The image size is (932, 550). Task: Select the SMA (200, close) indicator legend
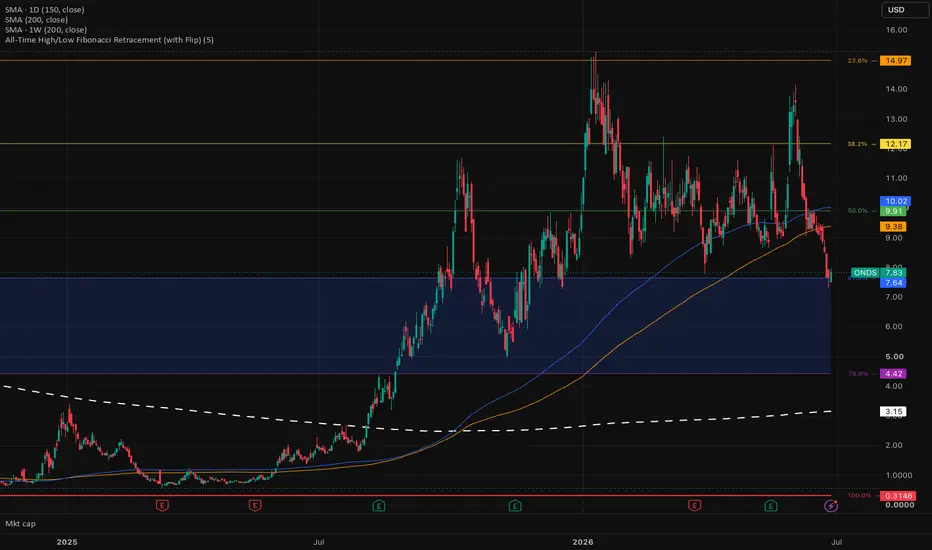point(36,20)
